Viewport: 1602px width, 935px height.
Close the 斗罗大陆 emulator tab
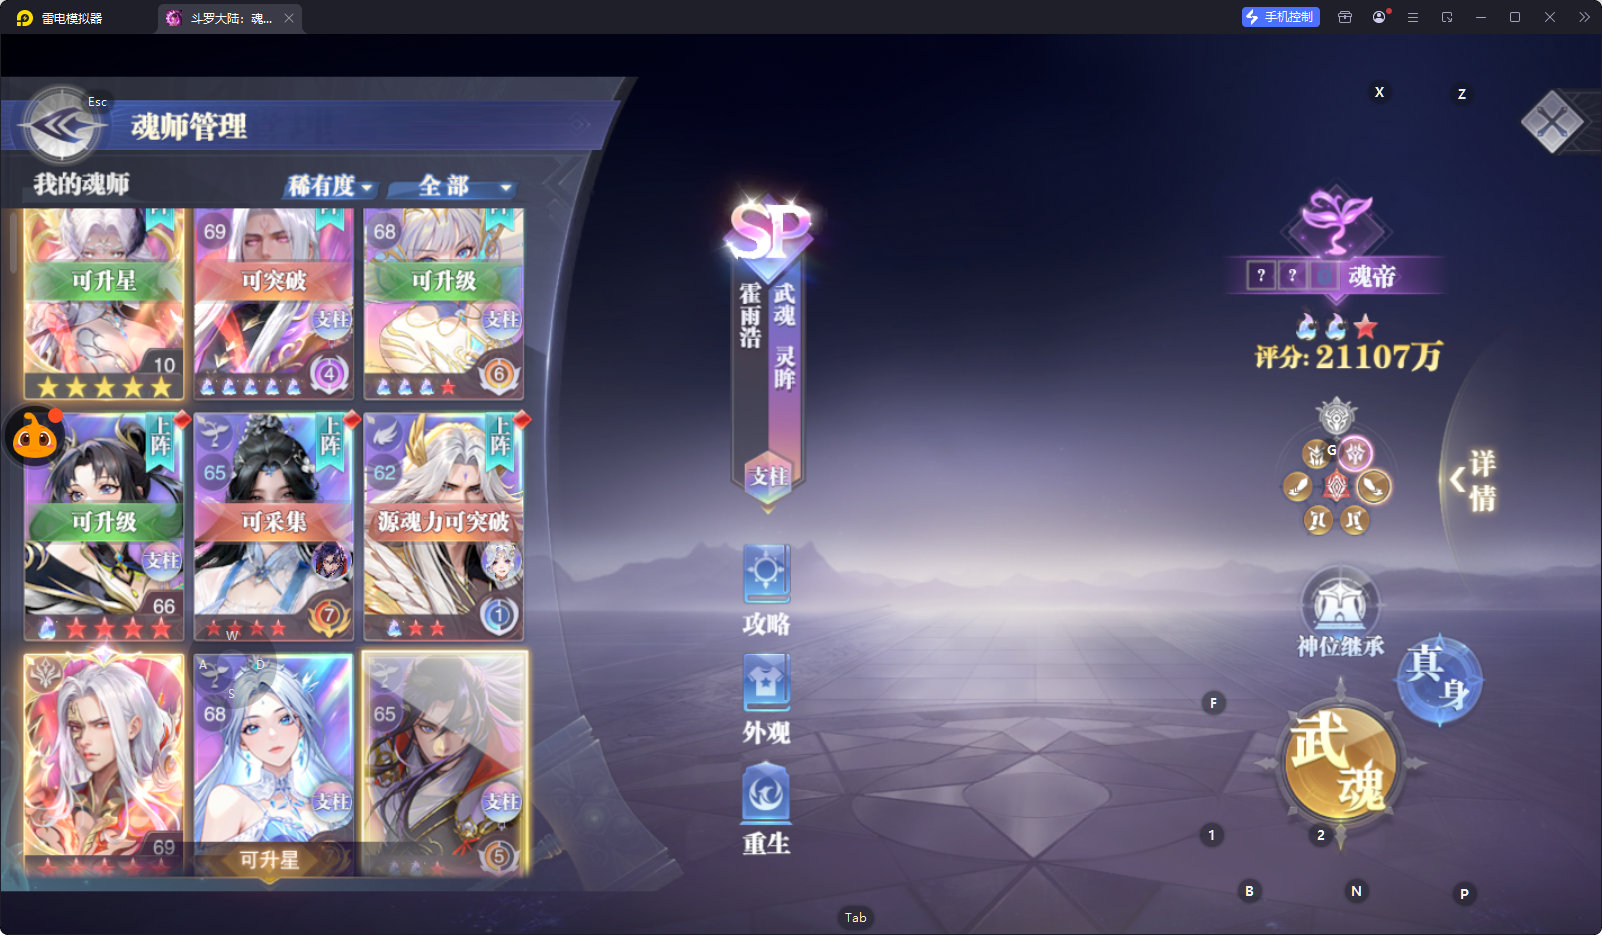pos(289,18)
